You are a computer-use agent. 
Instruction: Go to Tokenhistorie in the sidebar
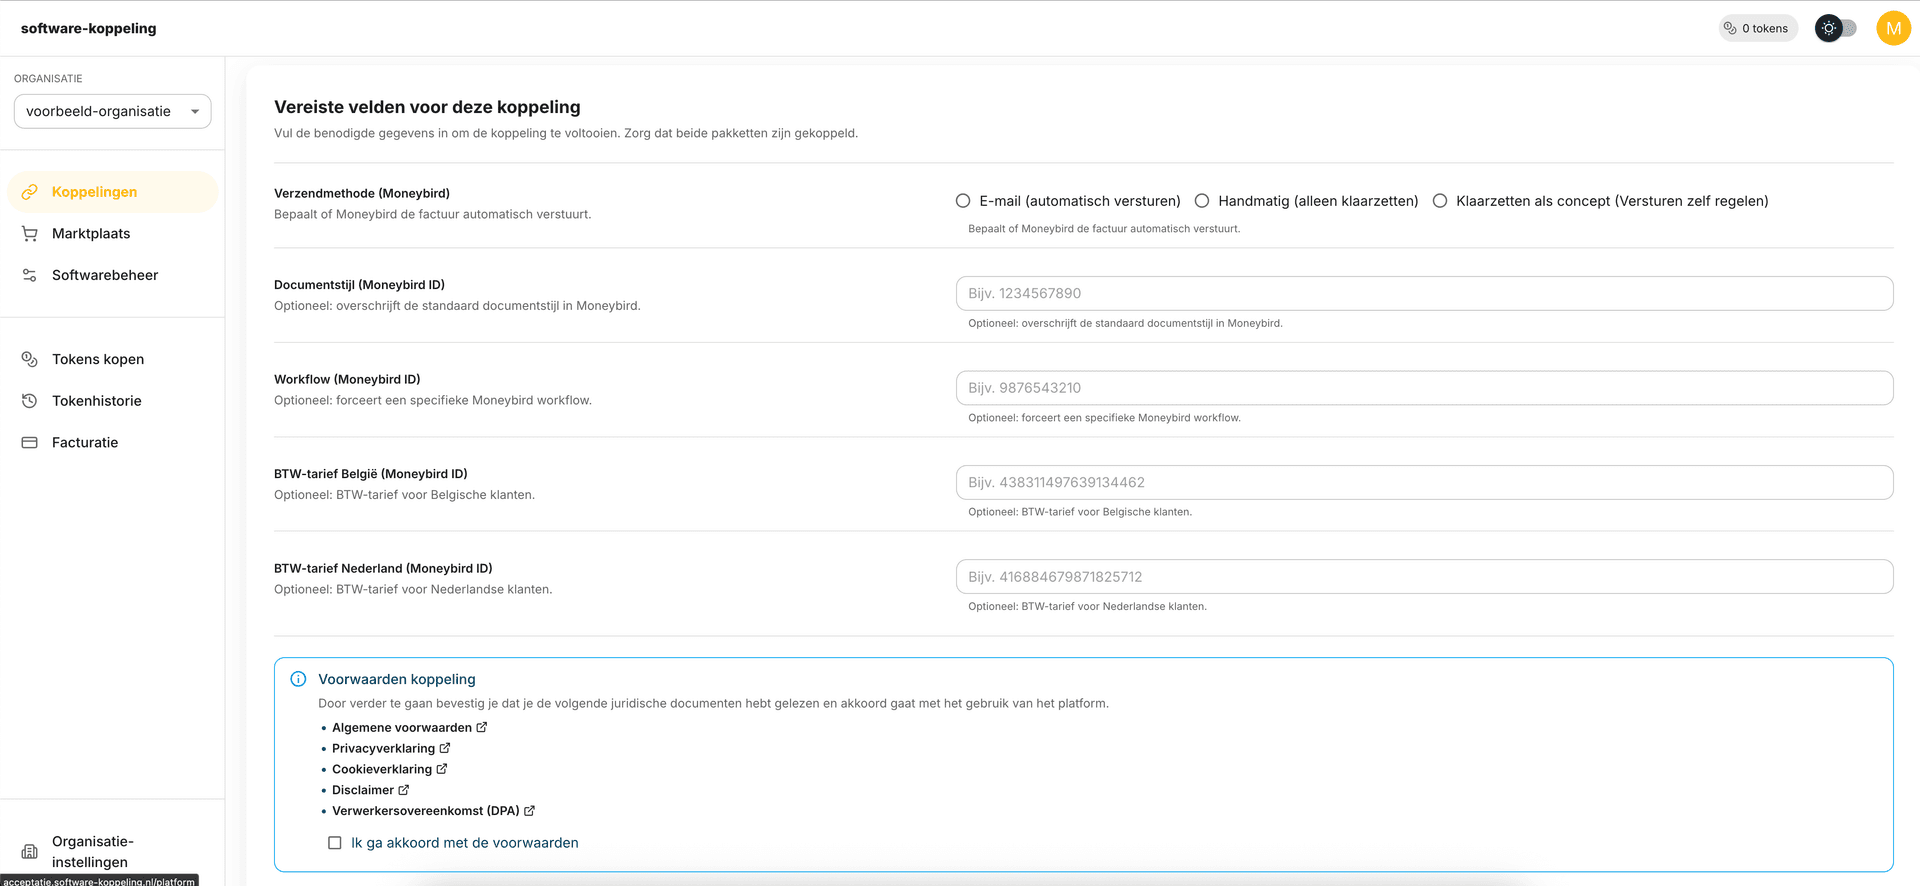pyautogui.click(x=97, y=401)
